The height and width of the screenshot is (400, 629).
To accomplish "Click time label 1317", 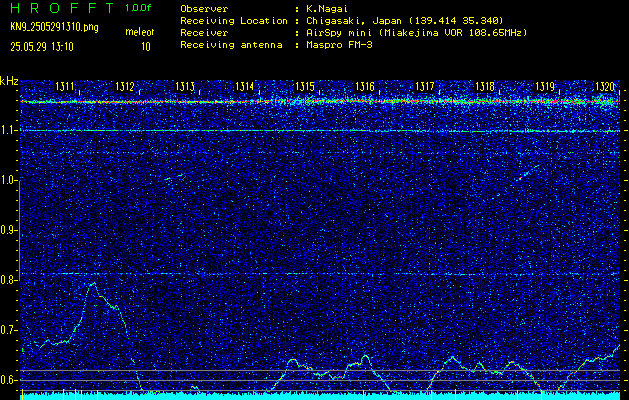I will tap(424, 86).
